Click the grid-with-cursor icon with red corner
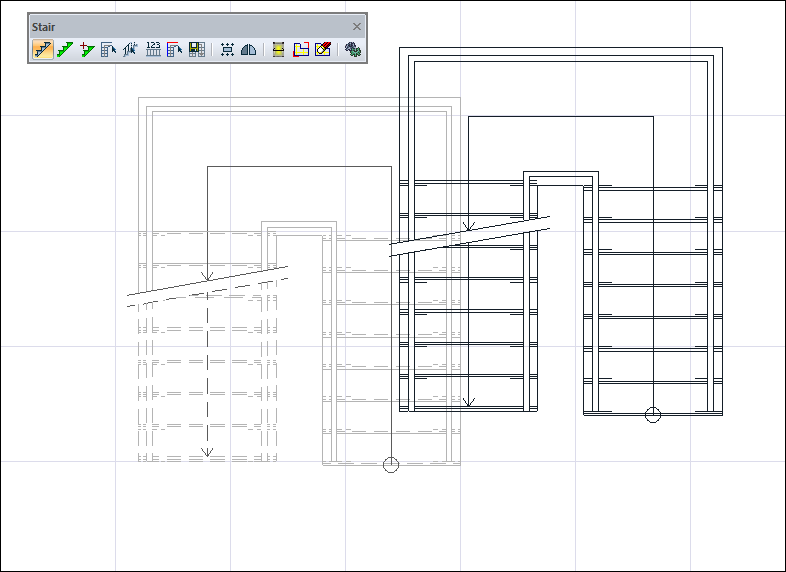 pos(175,49)
